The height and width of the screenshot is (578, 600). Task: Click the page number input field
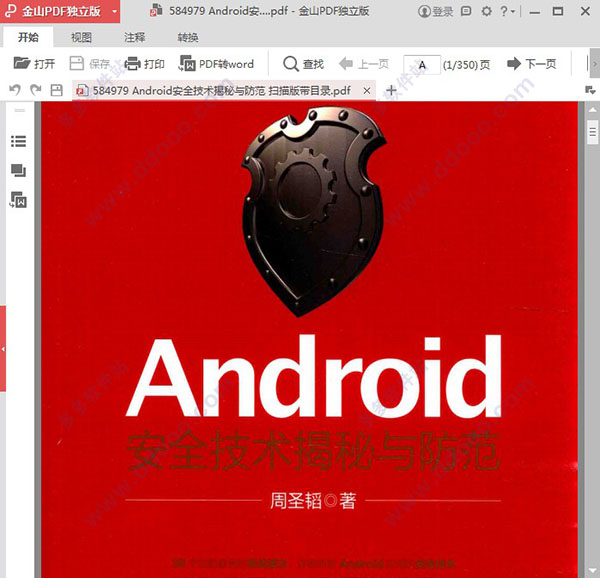pyautogui.click(x=422, y=65)
